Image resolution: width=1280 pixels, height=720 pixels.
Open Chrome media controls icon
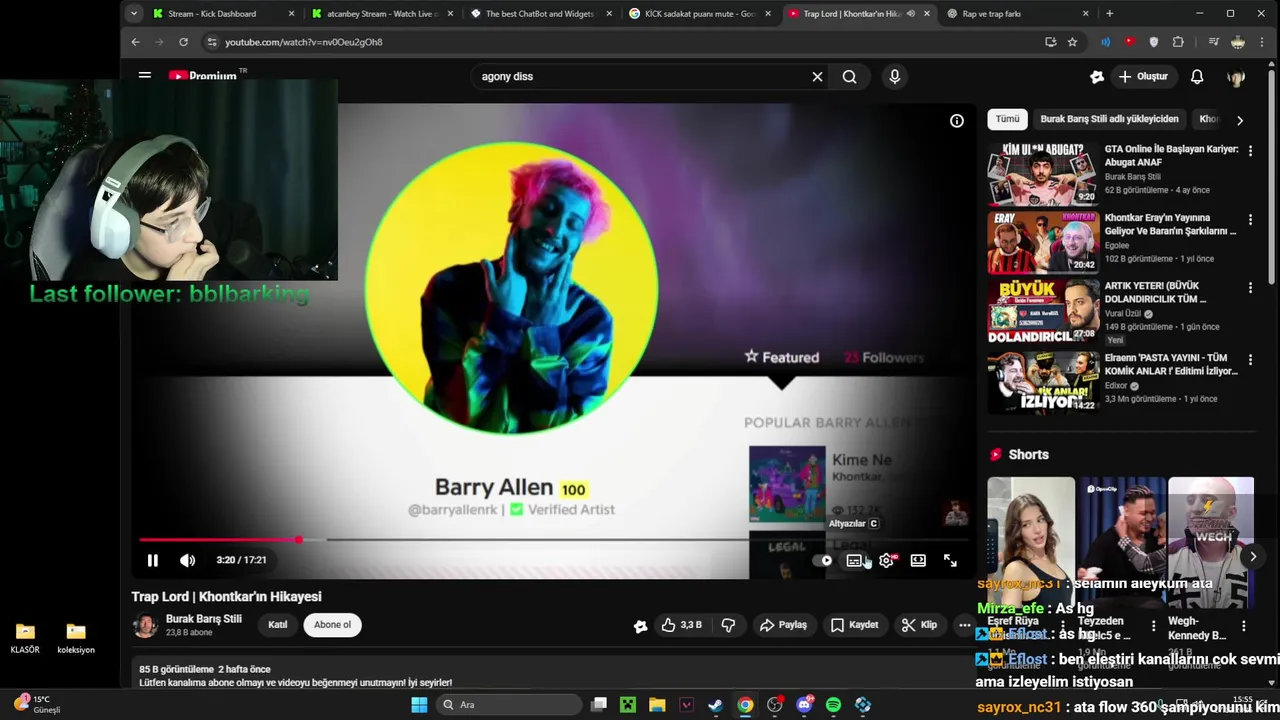[x=1213, y=42]
